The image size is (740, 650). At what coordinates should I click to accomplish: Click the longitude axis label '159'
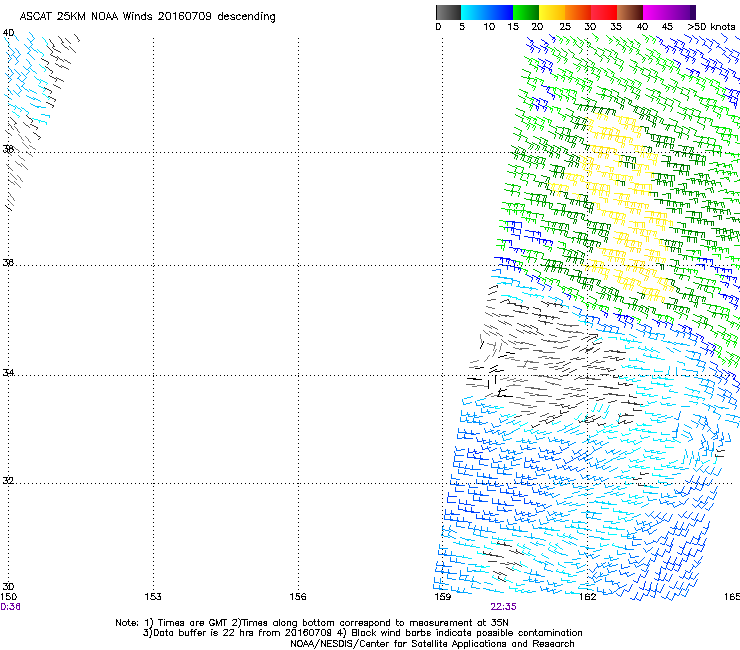[442, 597]
